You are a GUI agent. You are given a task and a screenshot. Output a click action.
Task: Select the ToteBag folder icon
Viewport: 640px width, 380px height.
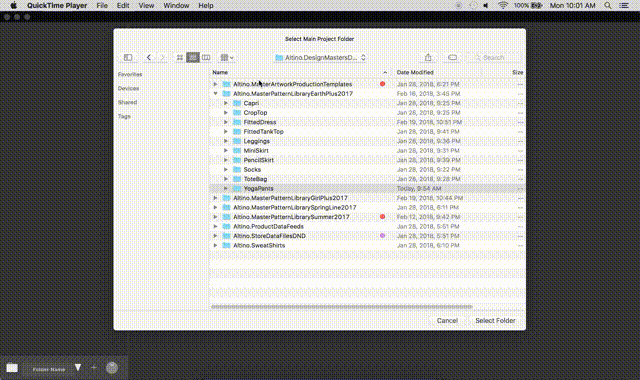(x=237, y=179)
